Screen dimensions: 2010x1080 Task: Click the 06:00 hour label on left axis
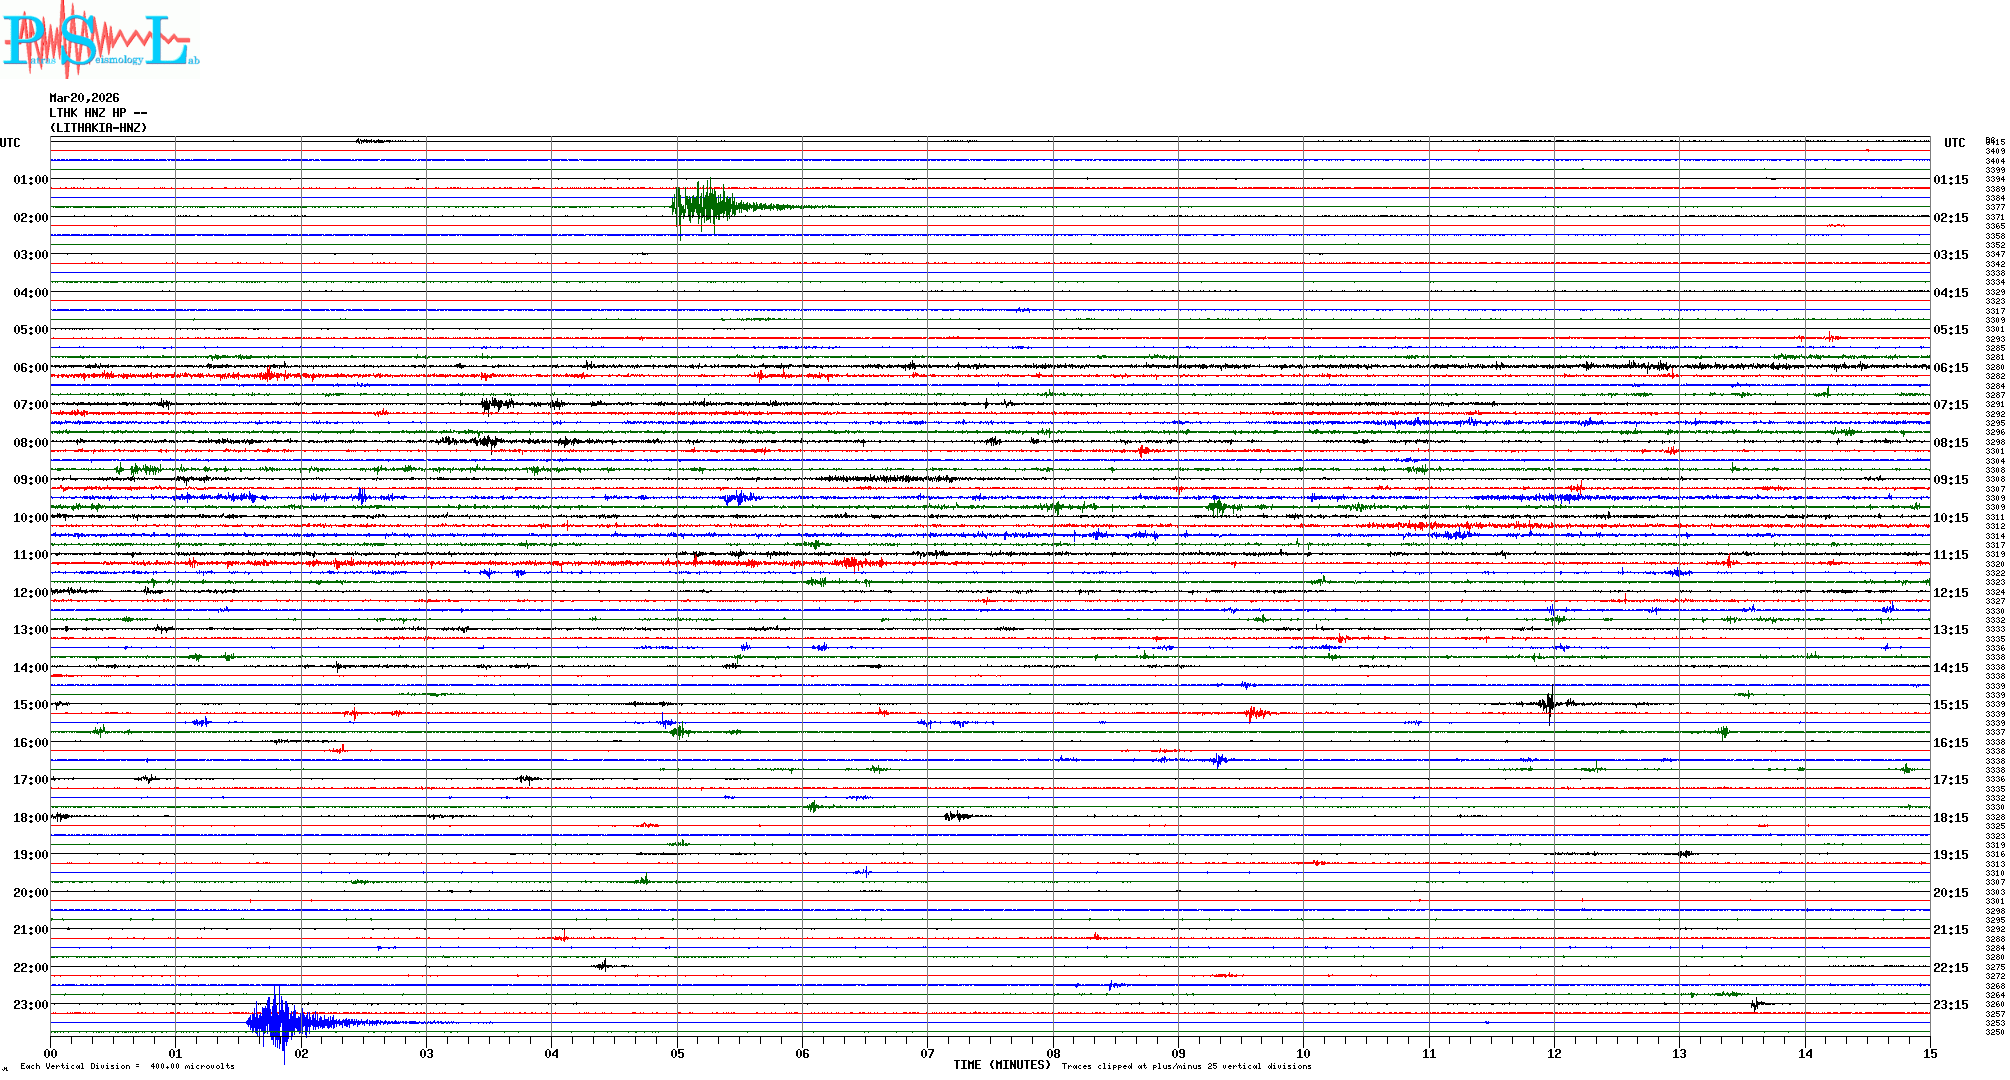click(30, 368)
